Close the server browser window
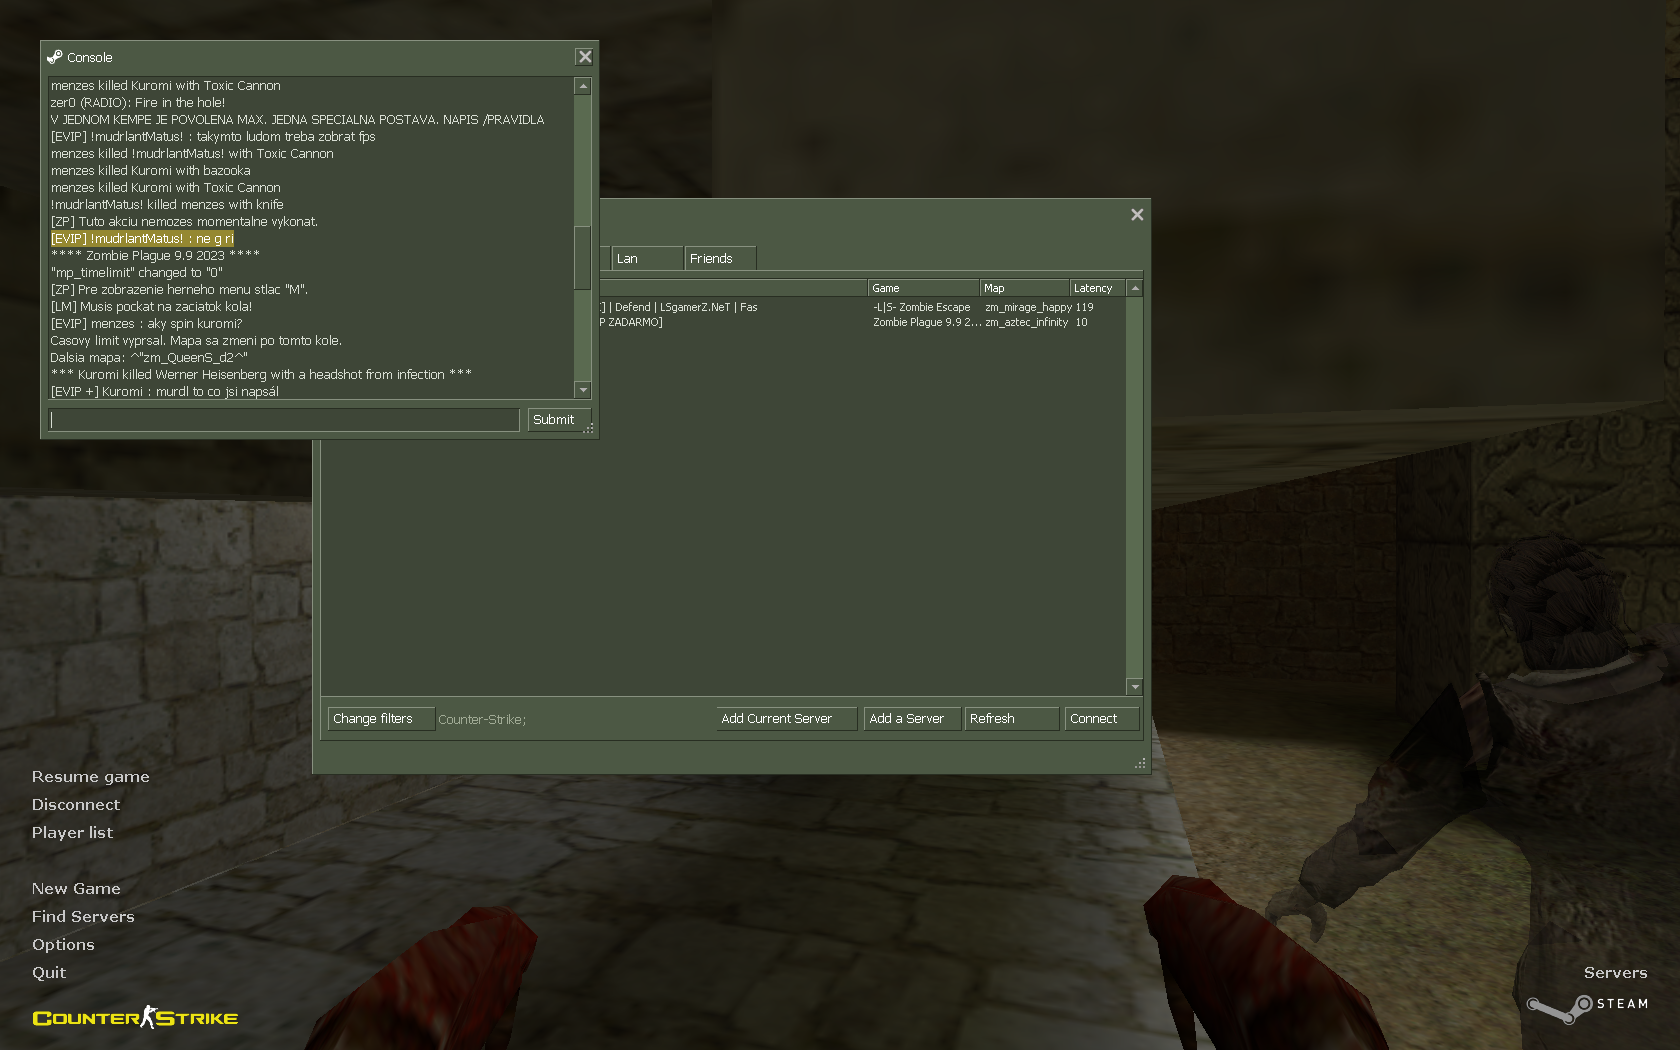Image resolution: width=1680 pixels, height=1050 pixels. point(1137,215)
